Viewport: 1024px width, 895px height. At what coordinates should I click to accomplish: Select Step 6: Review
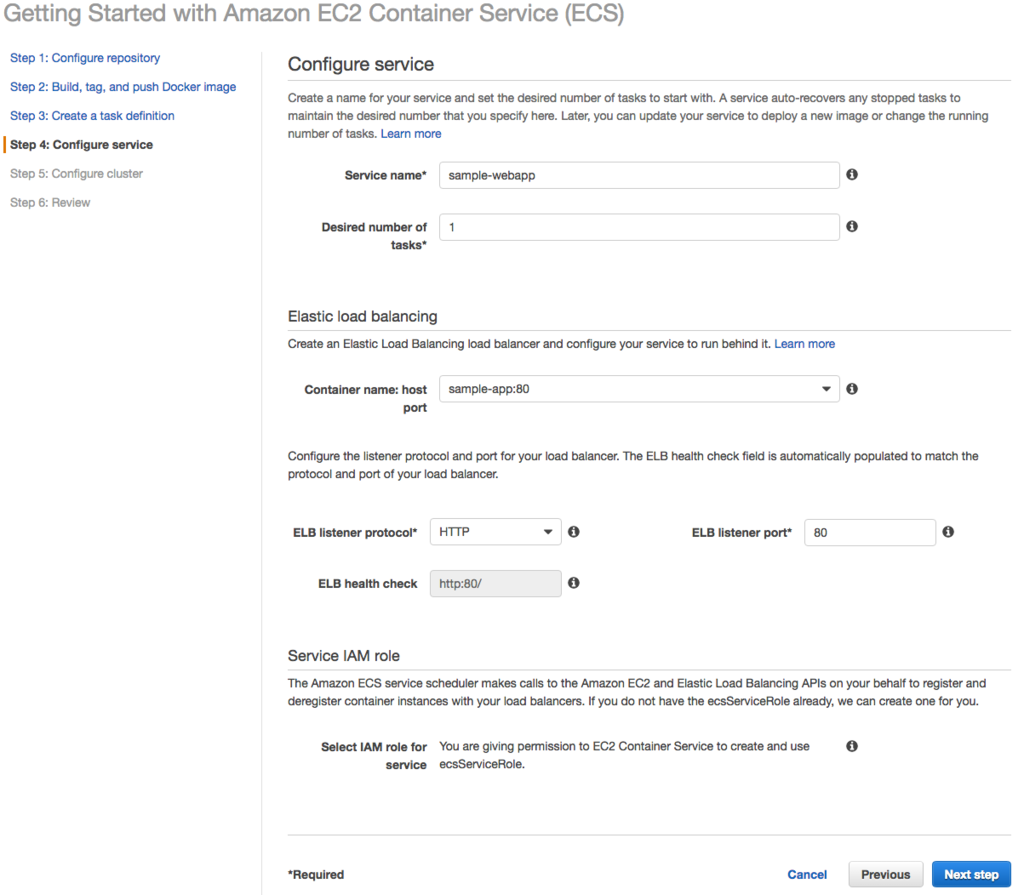pos(50,203)
